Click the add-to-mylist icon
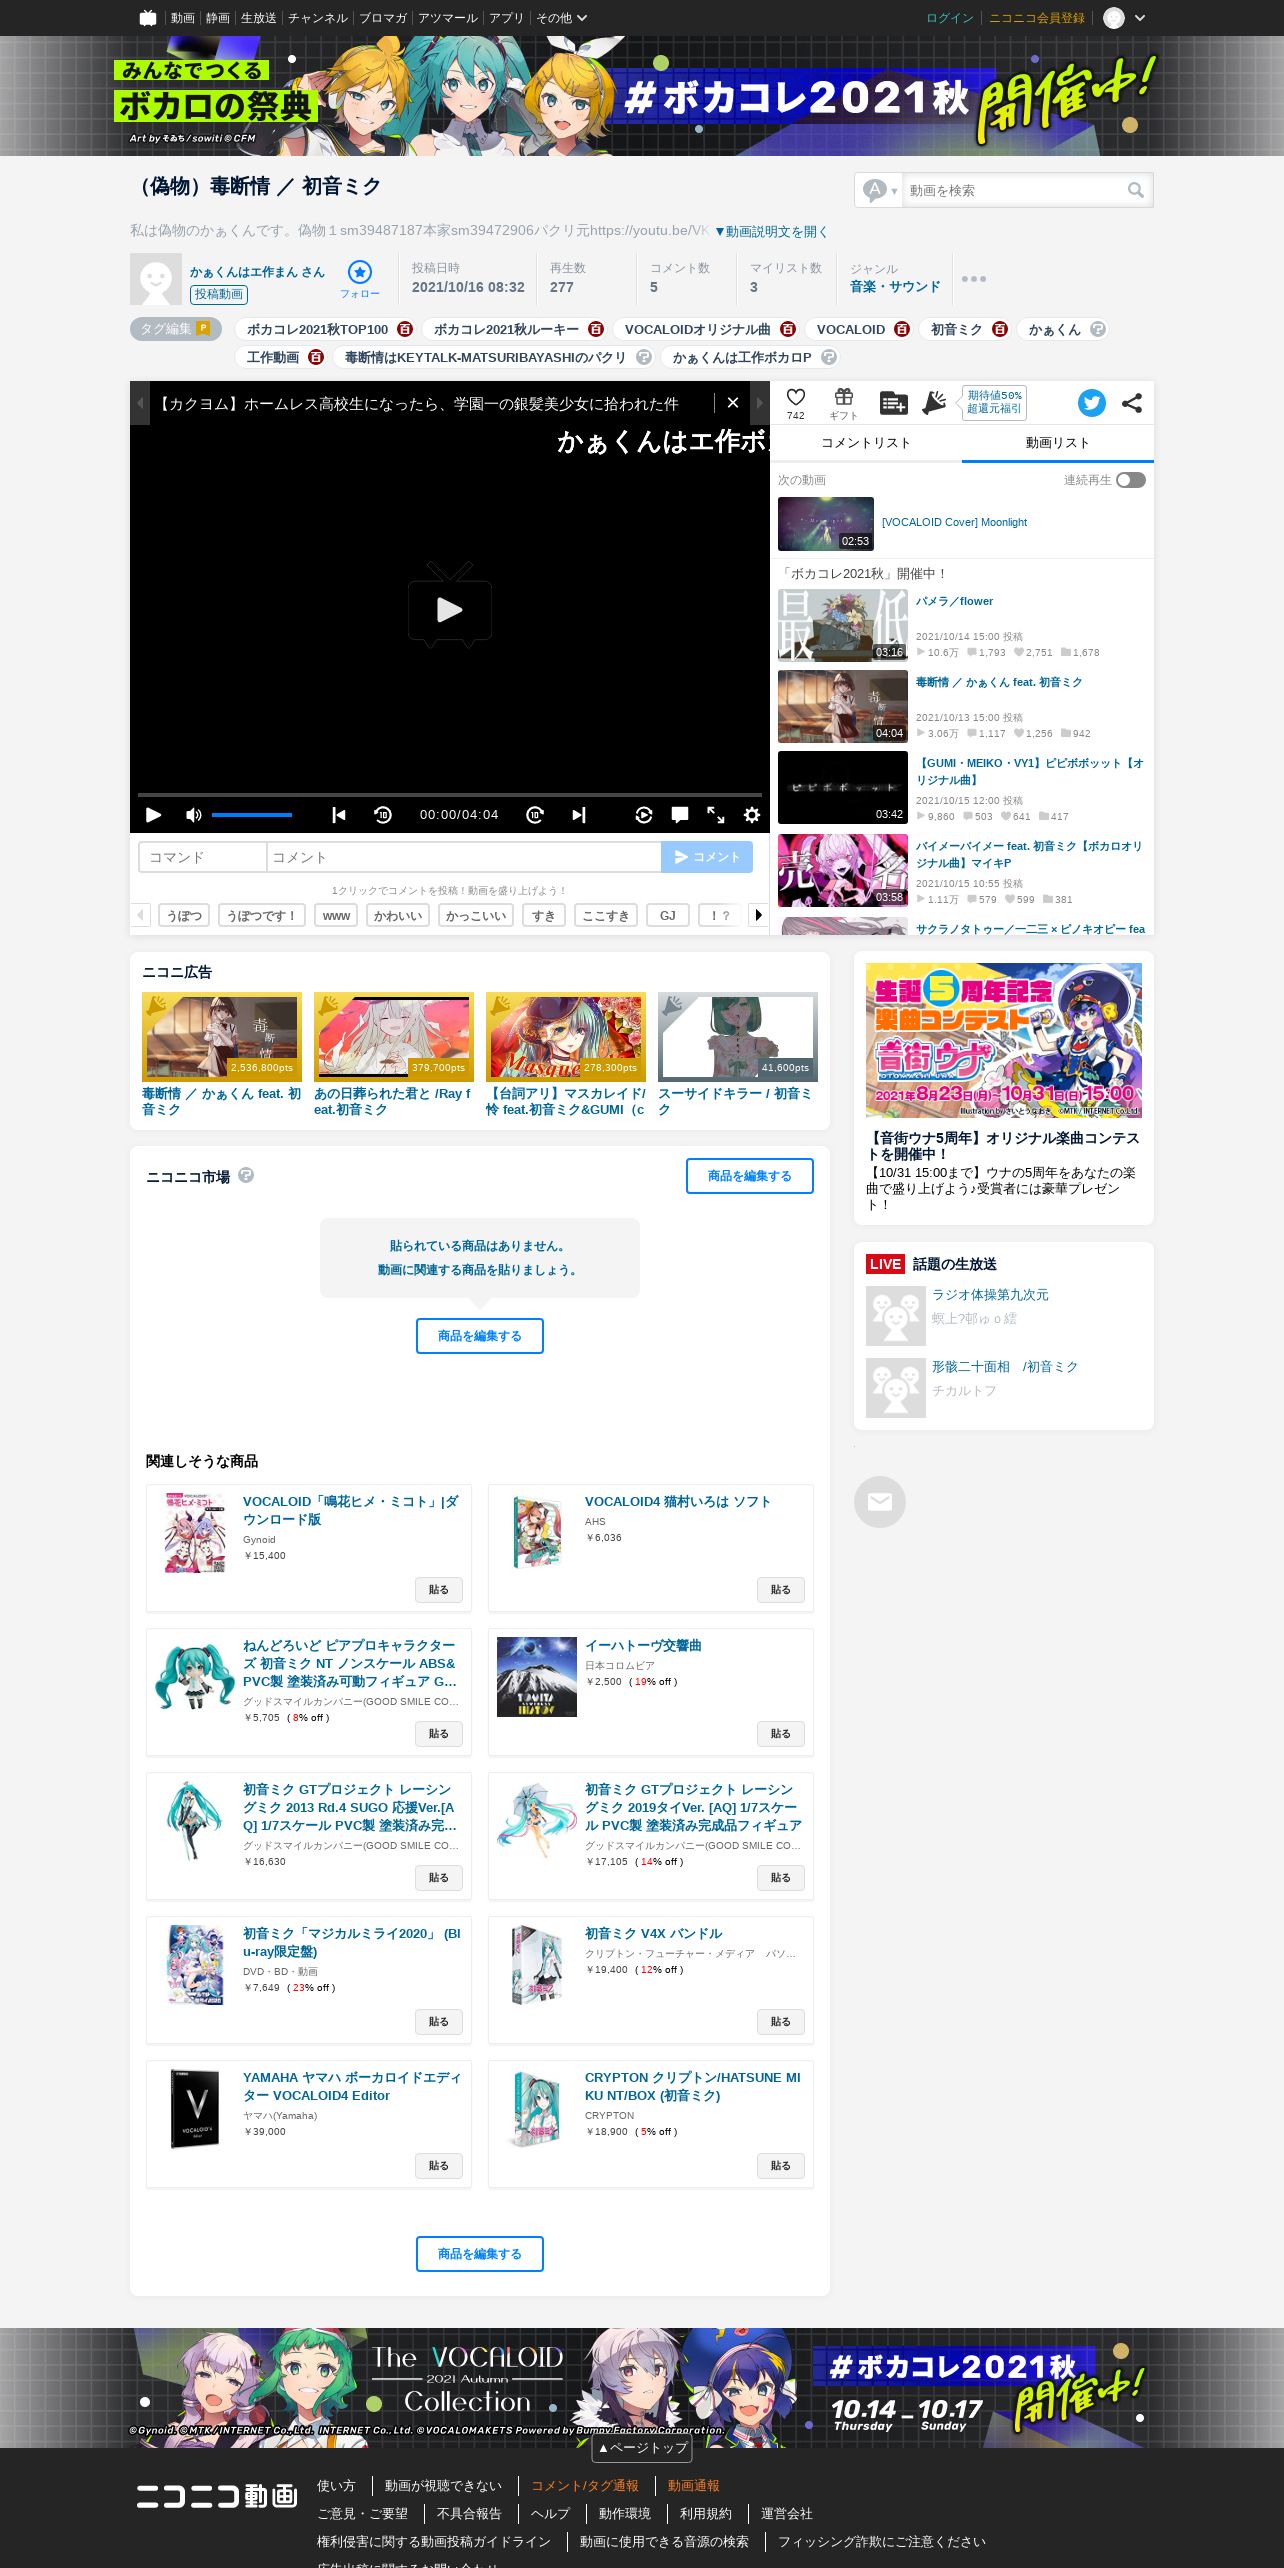Image resolution: width=1284 pixels, height=2568 pixels. [x=893, y=403]
